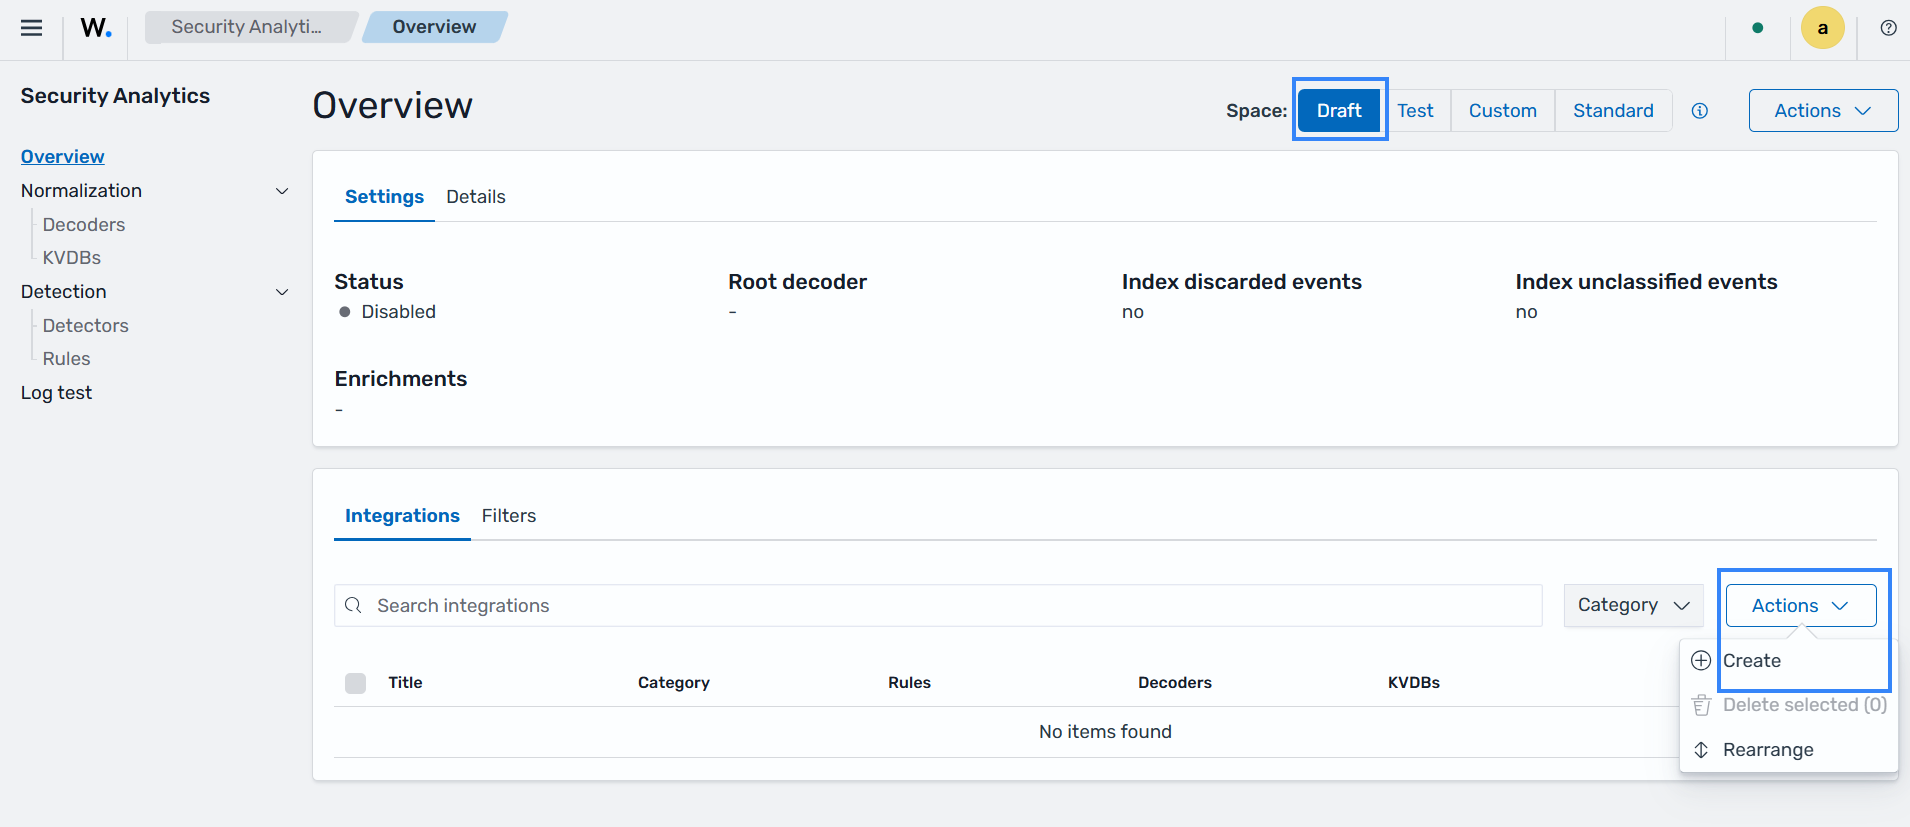The width and height of the screenshot is (1910, 827).
Task: Click the Title column header
Action: tap(405, 683)
